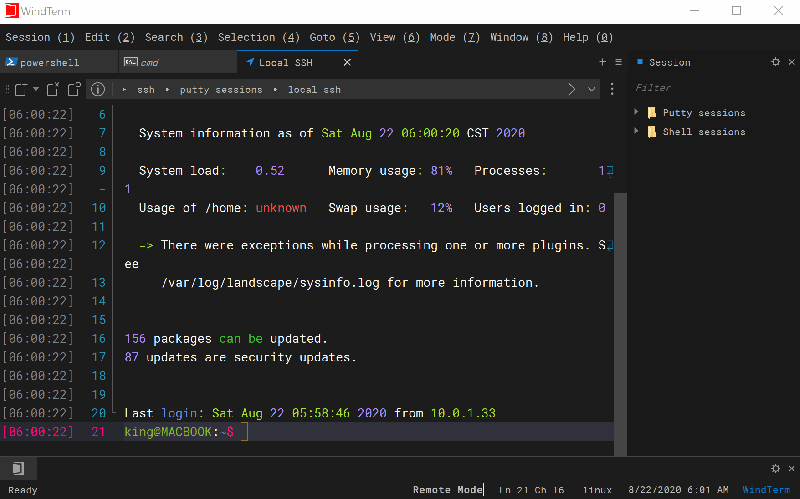Expand the path bar down-chevron dropdown
This screenshot has width=800, height=499.
click(x=591, y=89)
